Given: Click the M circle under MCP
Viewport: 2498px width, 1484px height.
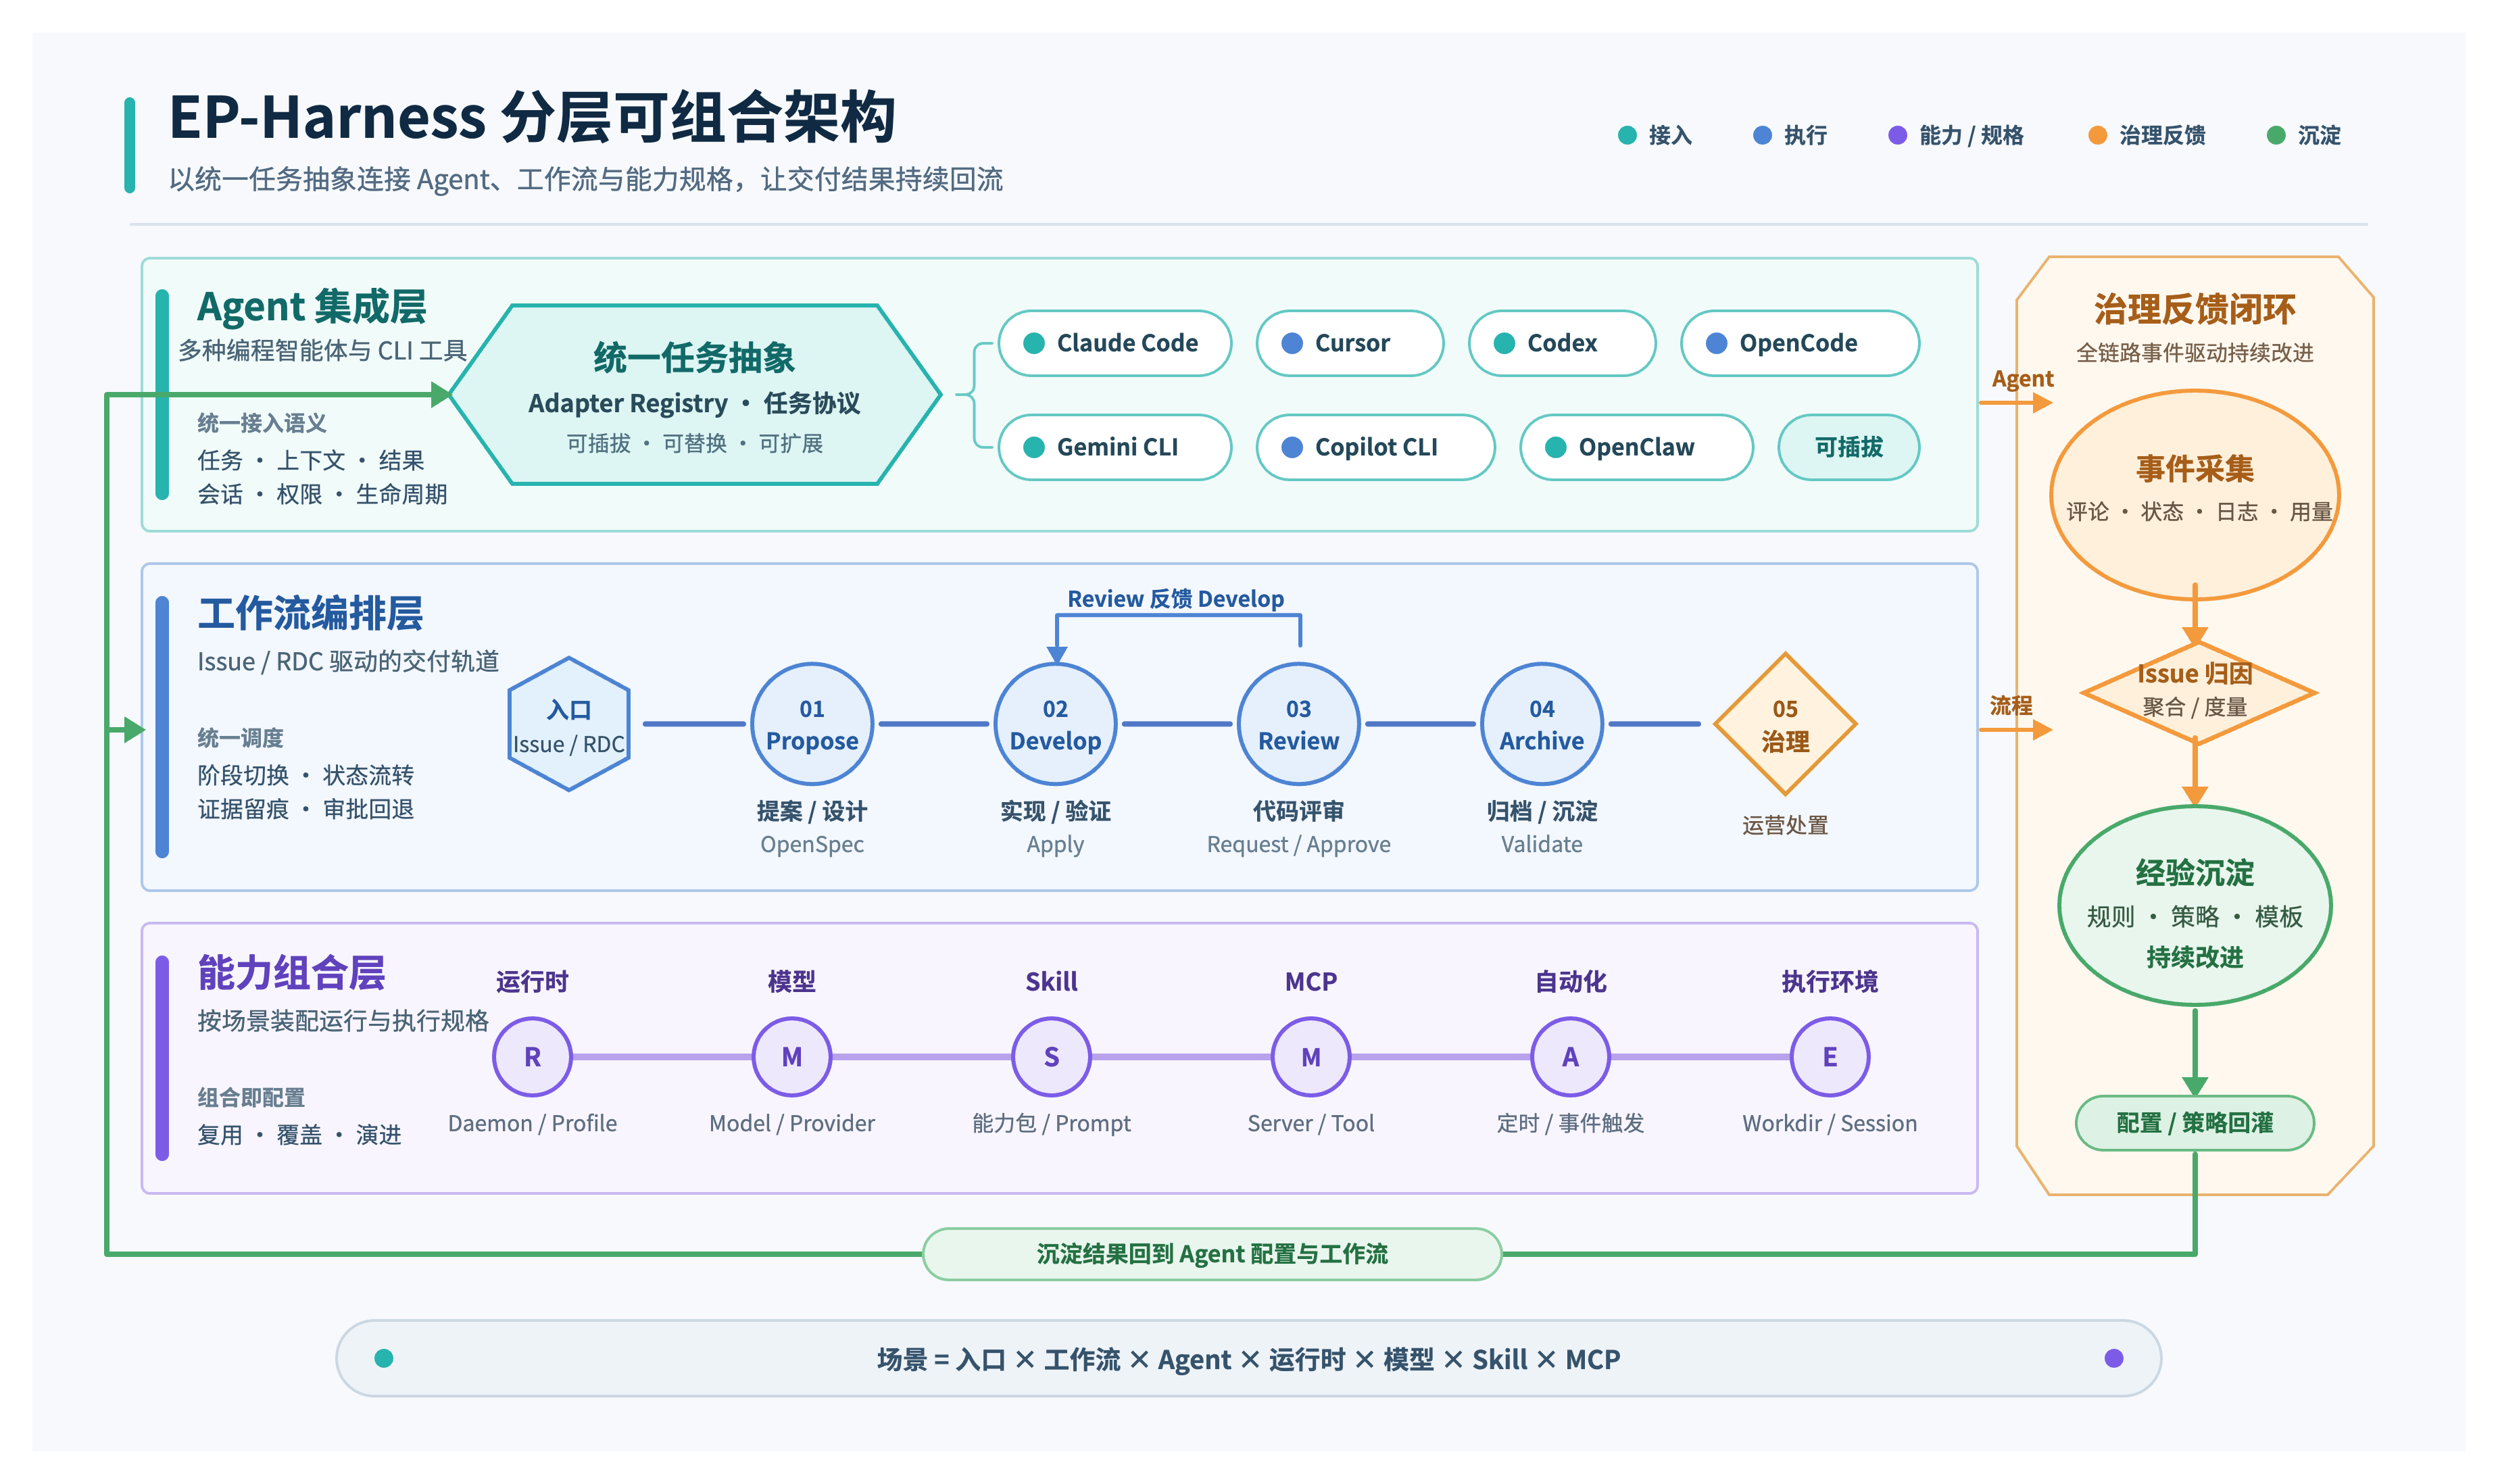Looking at the screenshot, I should (1310, 1056).
